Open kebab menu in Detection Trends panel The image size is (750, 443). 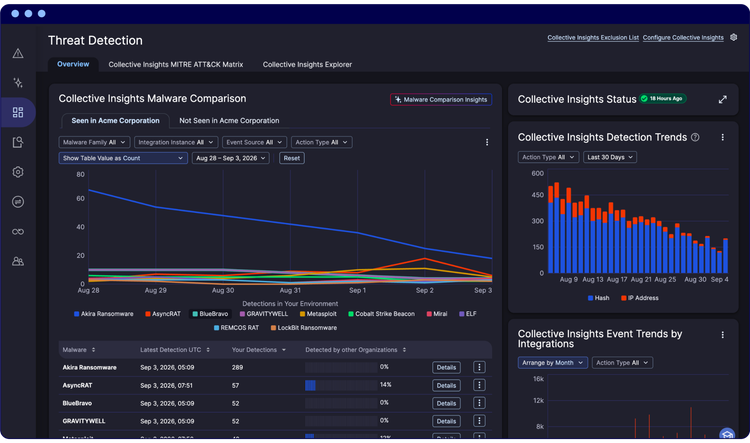[x=722, y=137]
